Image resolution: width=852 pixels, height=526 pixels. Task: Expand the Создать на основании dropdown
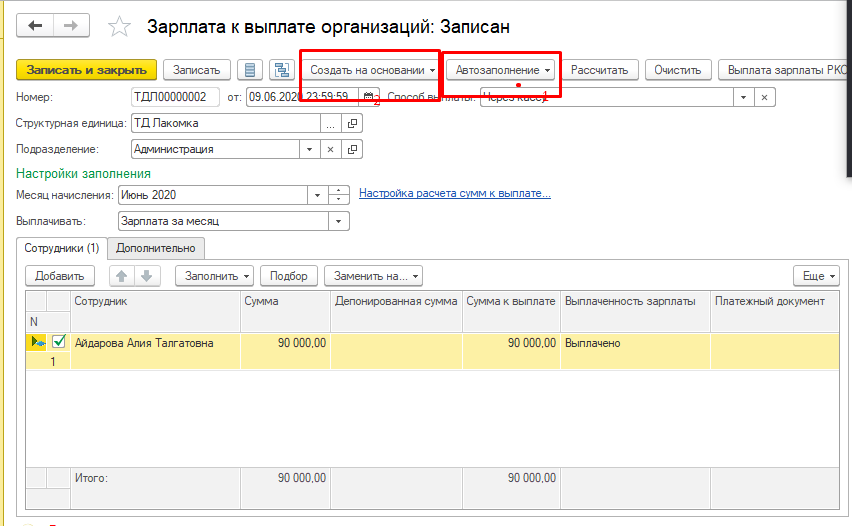(x=373, y=70)
